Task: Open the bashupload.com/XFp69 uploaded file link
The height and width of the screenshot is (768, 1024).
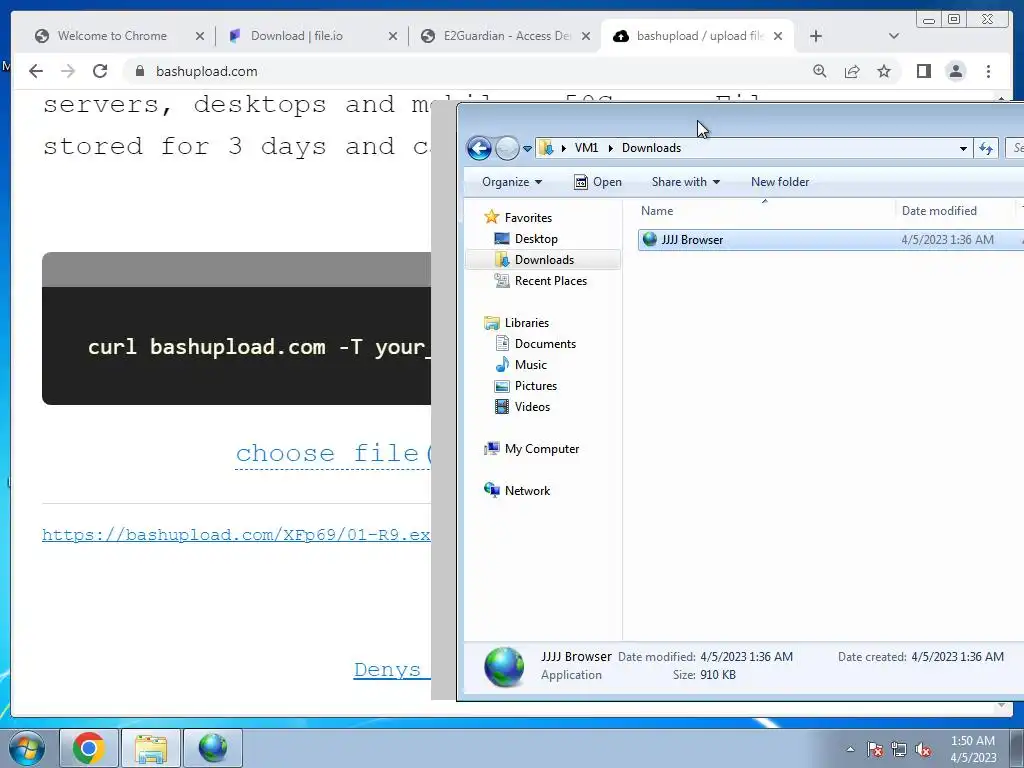Action: [236, 535]
